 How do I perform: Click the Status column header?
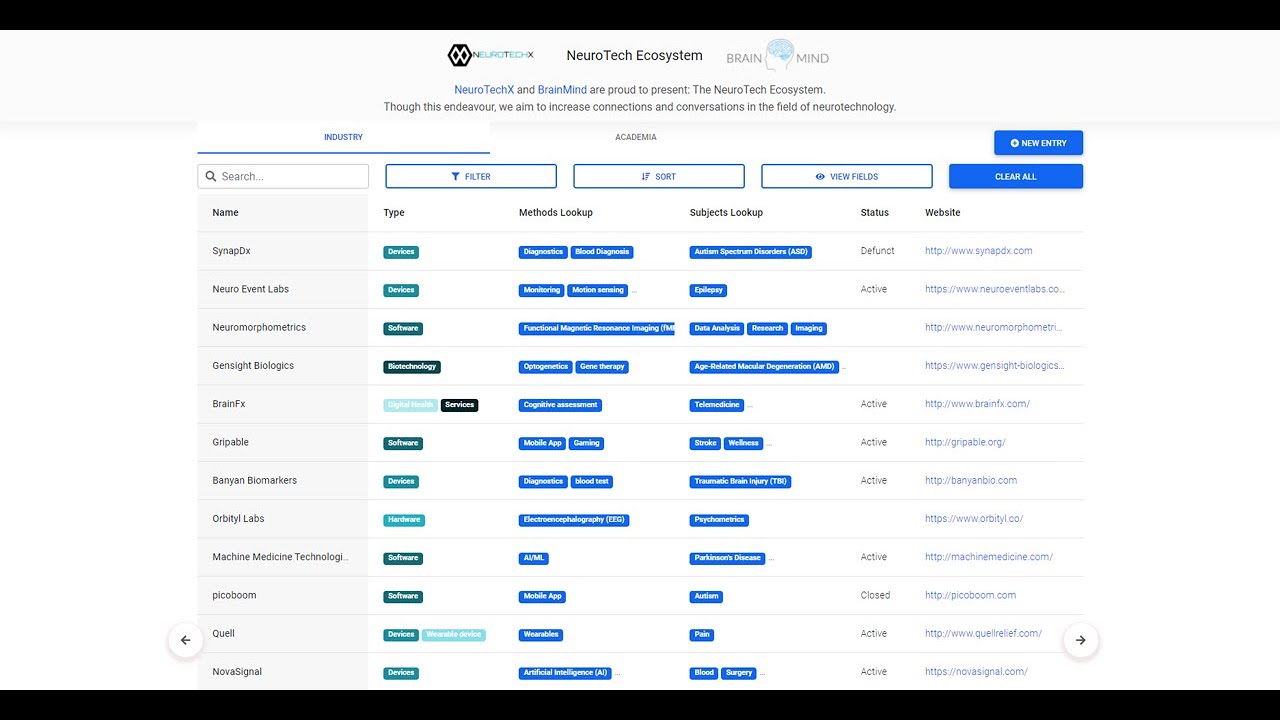(x=875, y=212)
